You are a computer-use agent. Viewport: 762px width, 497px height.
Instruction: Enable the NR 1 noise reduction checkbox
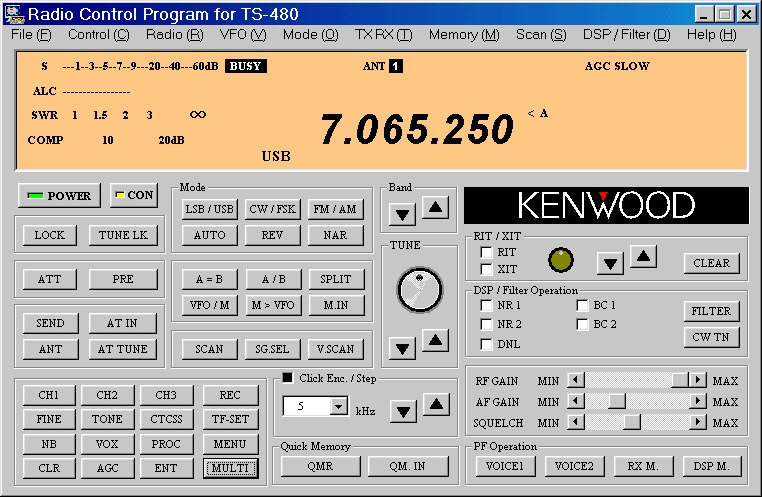(487, 306)
